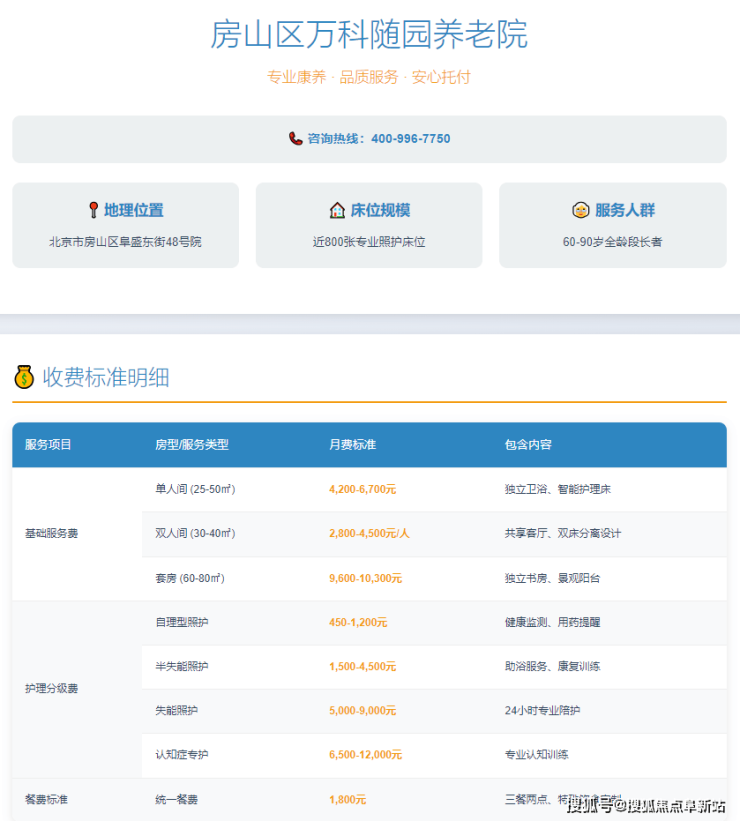Viewport: 740px width, 821px height.
Task: Click the price 1,500-4,500元
Action: [362, 667]
